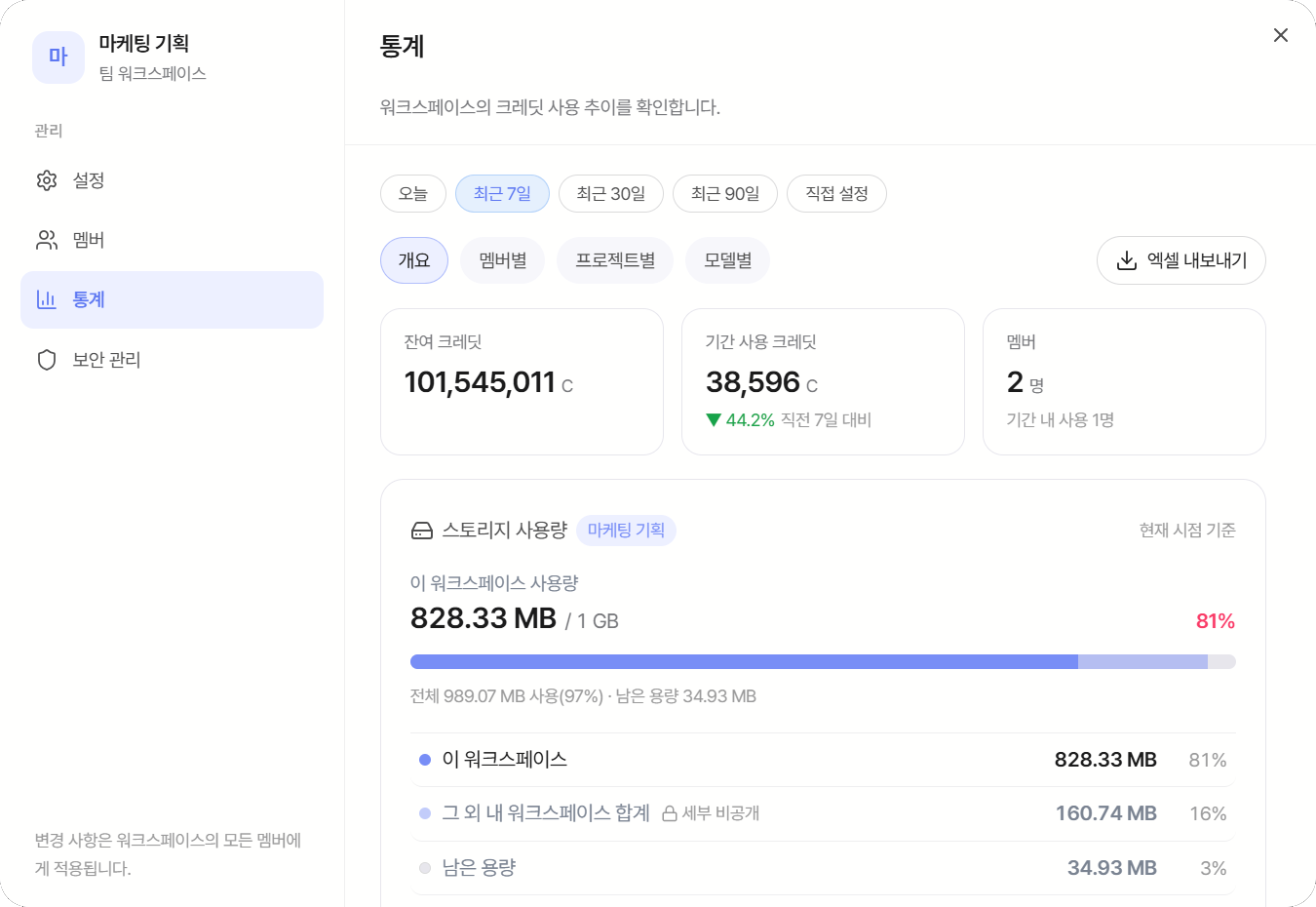Viewport: 1316px width, 907px height.
Task: Click the 마 workspace avatar icon
Action: coord(58,57)
